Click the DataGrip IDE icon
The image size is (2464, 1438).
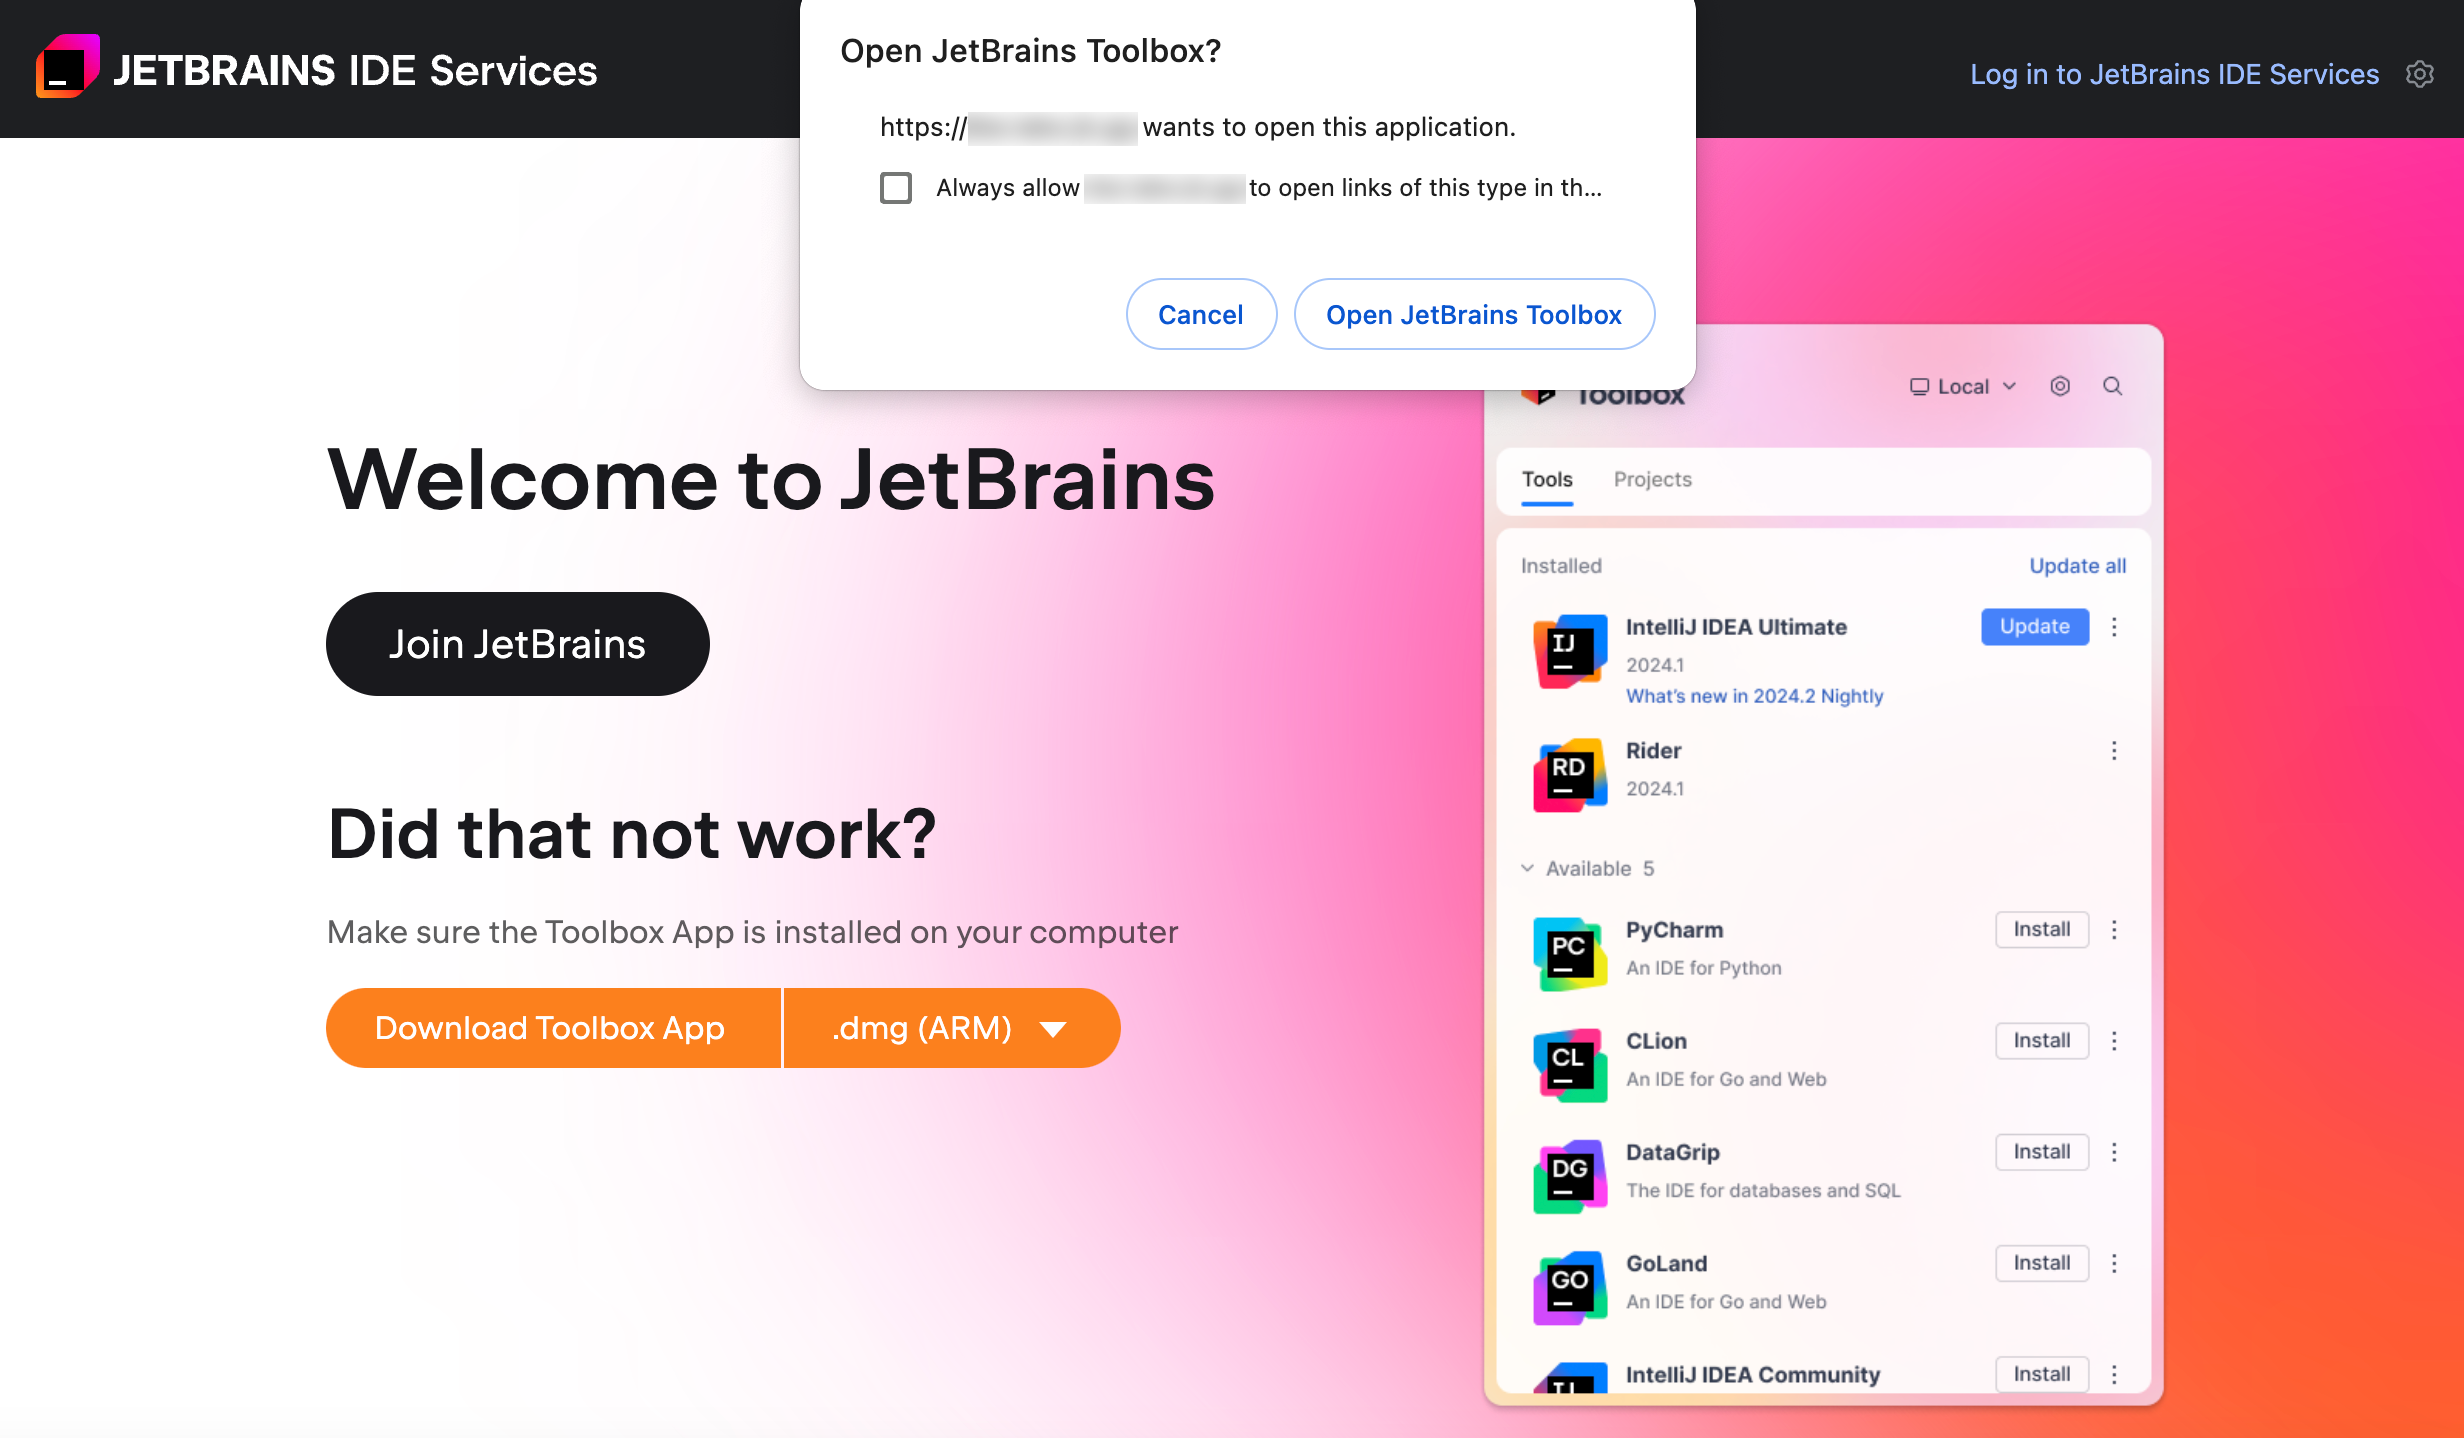pyautogui.click(x=1569, y=1168)
